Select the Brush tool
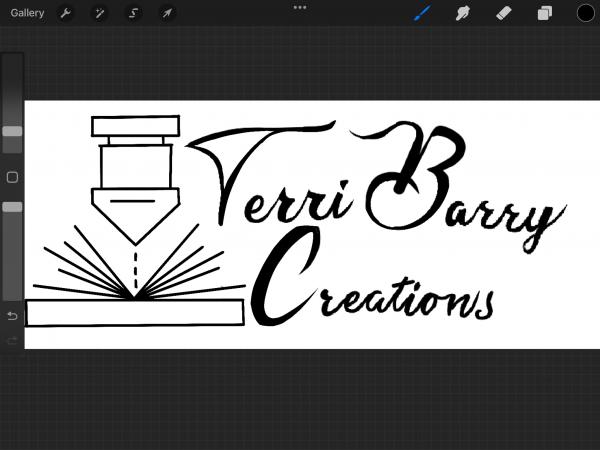Viewport: 600px width, 450px height. point(422,13)
